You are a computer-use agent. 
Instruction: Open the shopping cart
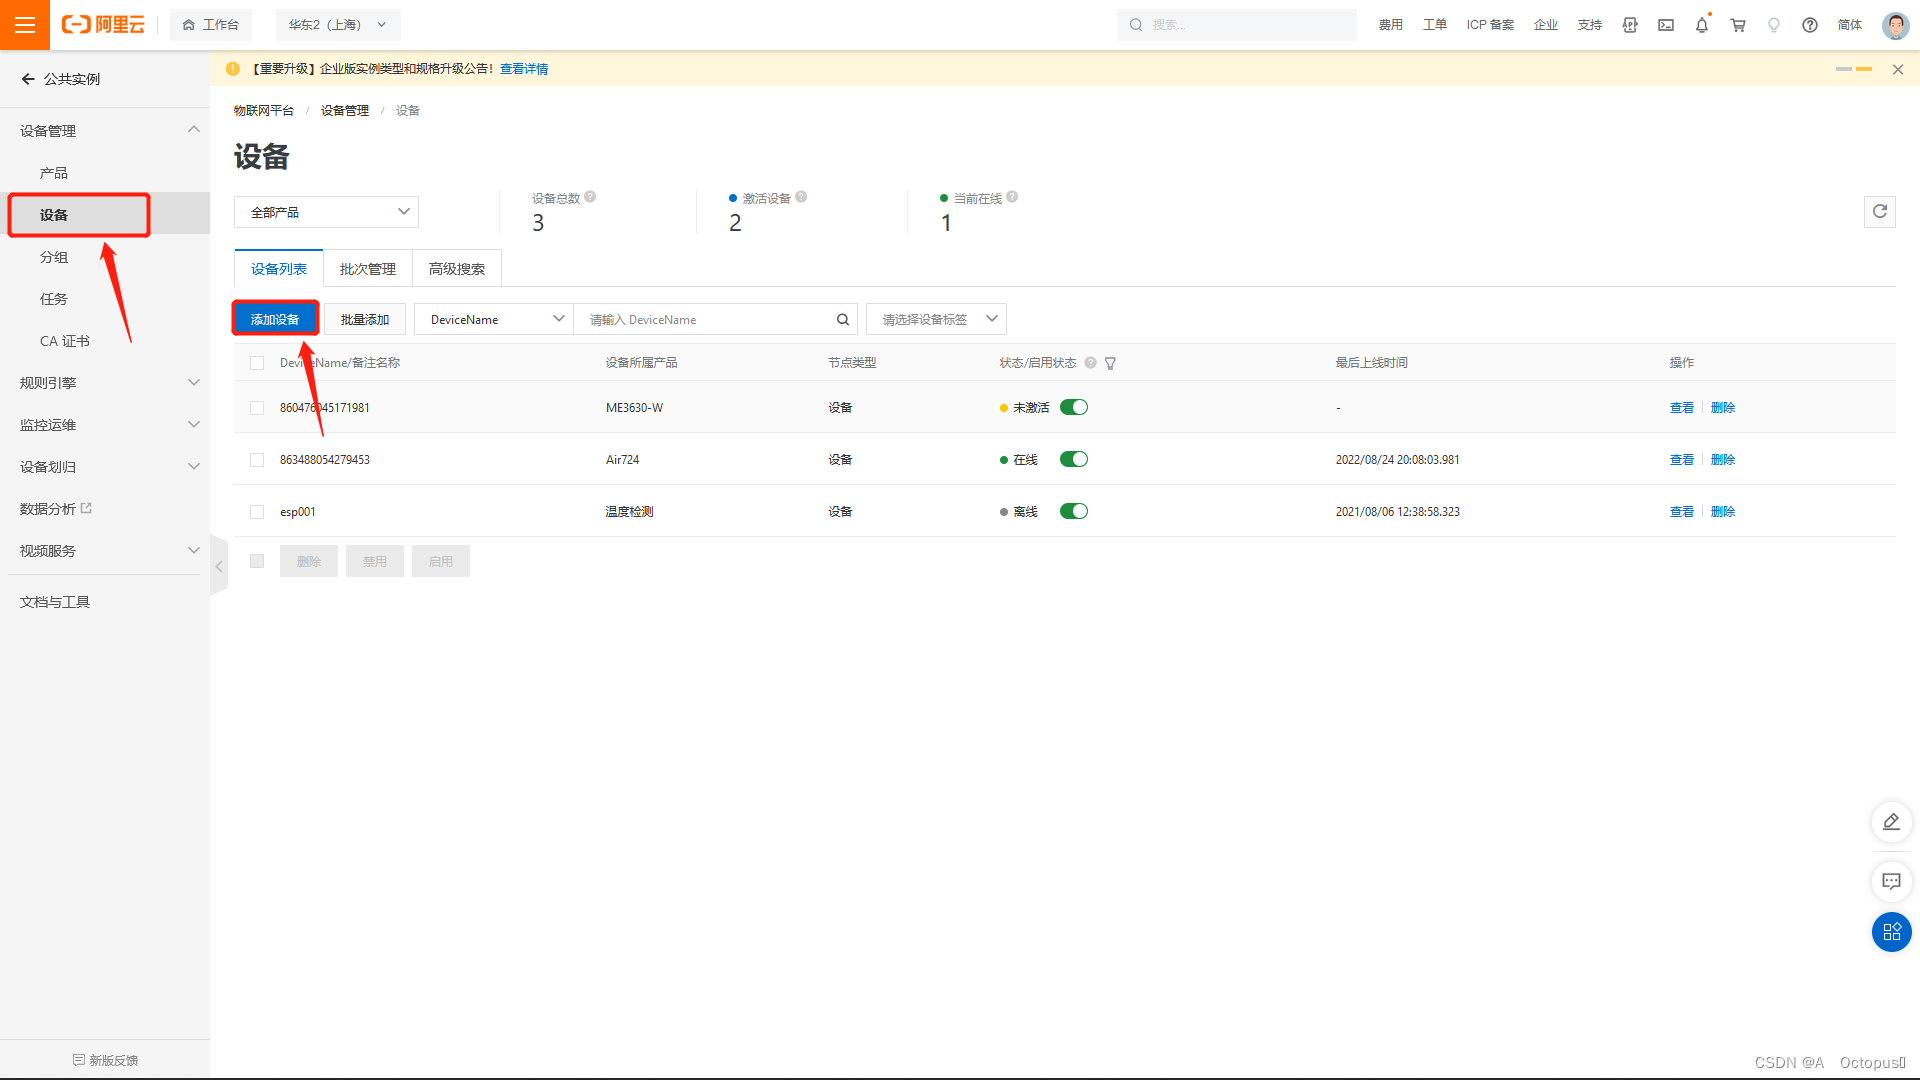tap(1738, 25)
